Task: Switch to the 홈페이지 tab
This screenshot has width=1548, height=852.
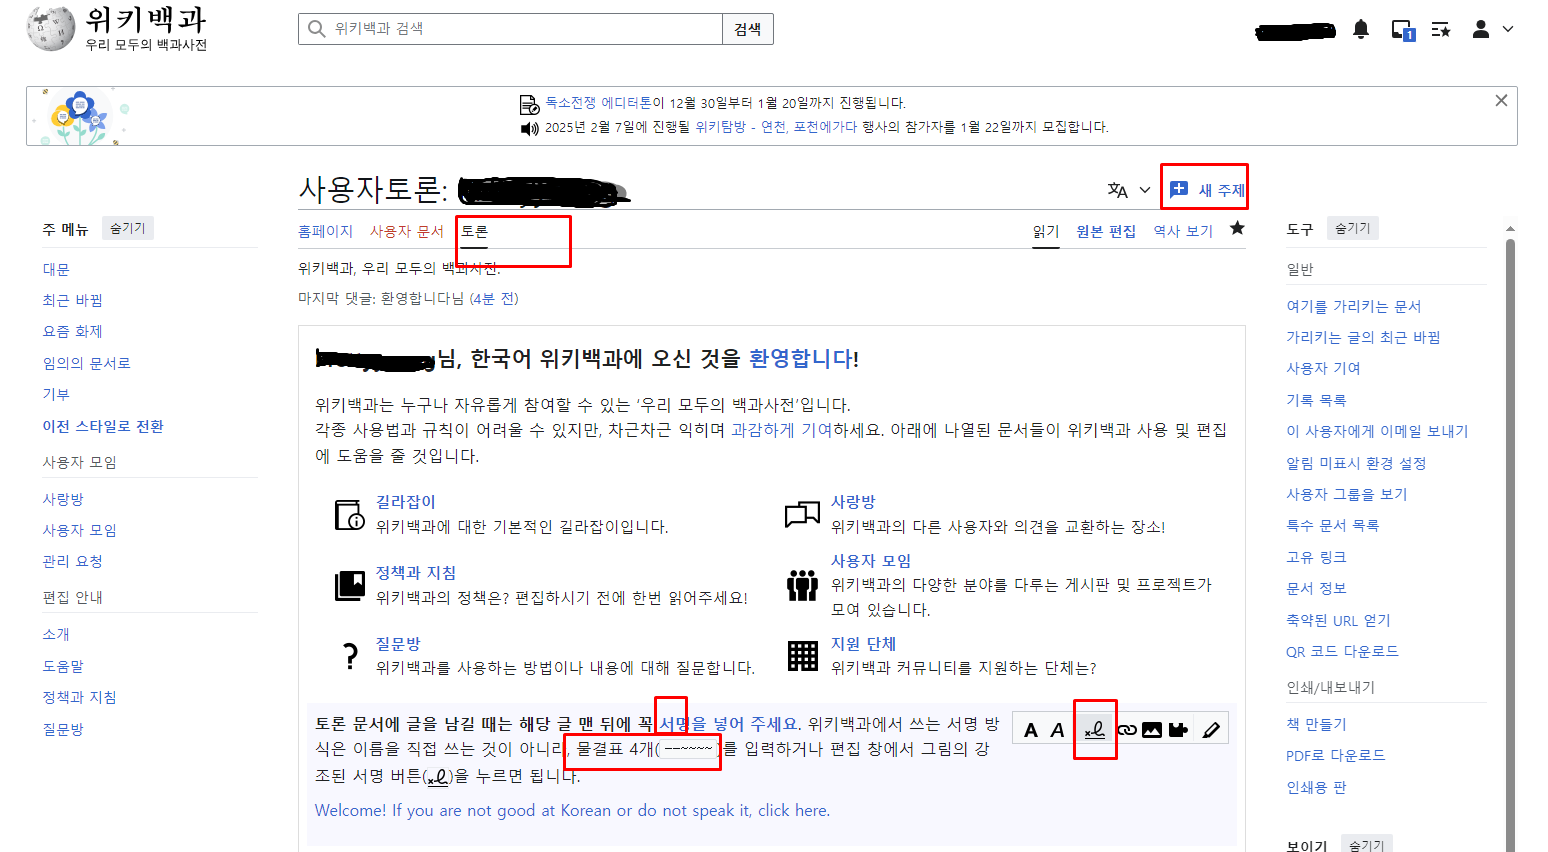Action: point(325,231)
